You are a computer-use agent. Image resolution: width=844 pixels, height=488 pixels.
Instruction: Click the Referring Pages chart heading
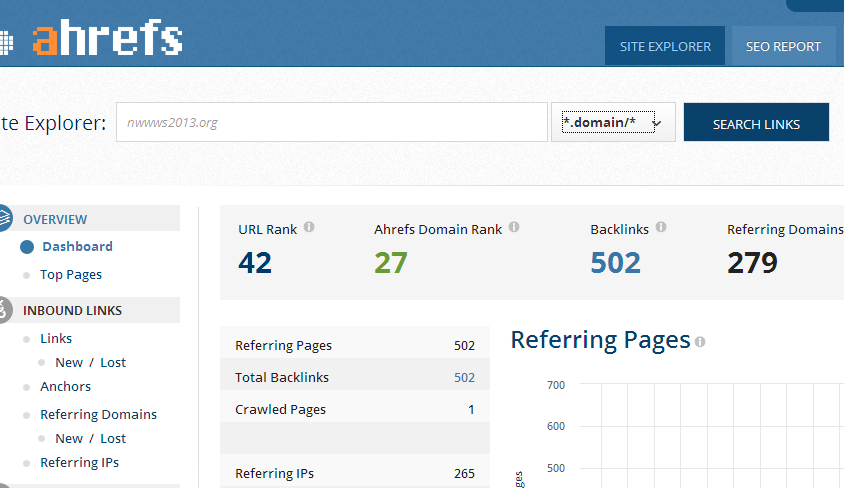[600, 340]
